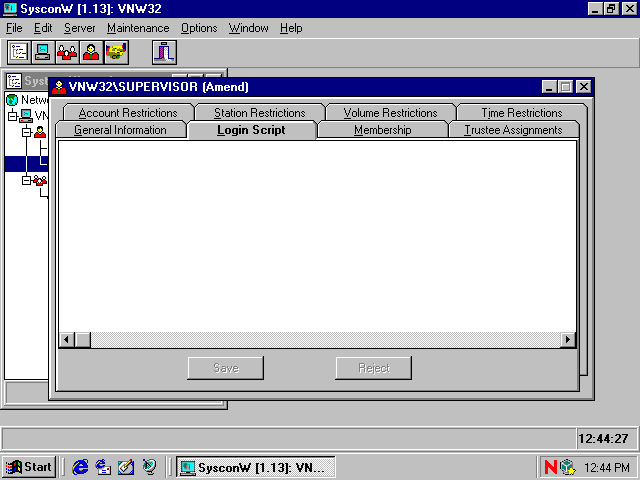
Task: Restore down the main SysconW window
Action: click(x=611, y=9)
